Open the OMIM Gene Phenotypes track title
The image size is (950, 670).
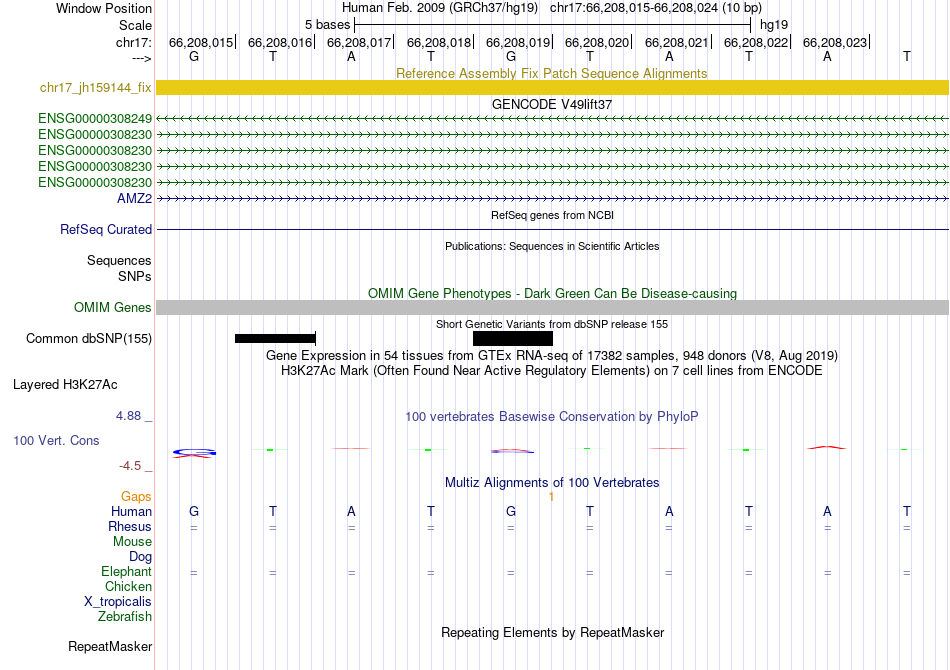(552, 294)
